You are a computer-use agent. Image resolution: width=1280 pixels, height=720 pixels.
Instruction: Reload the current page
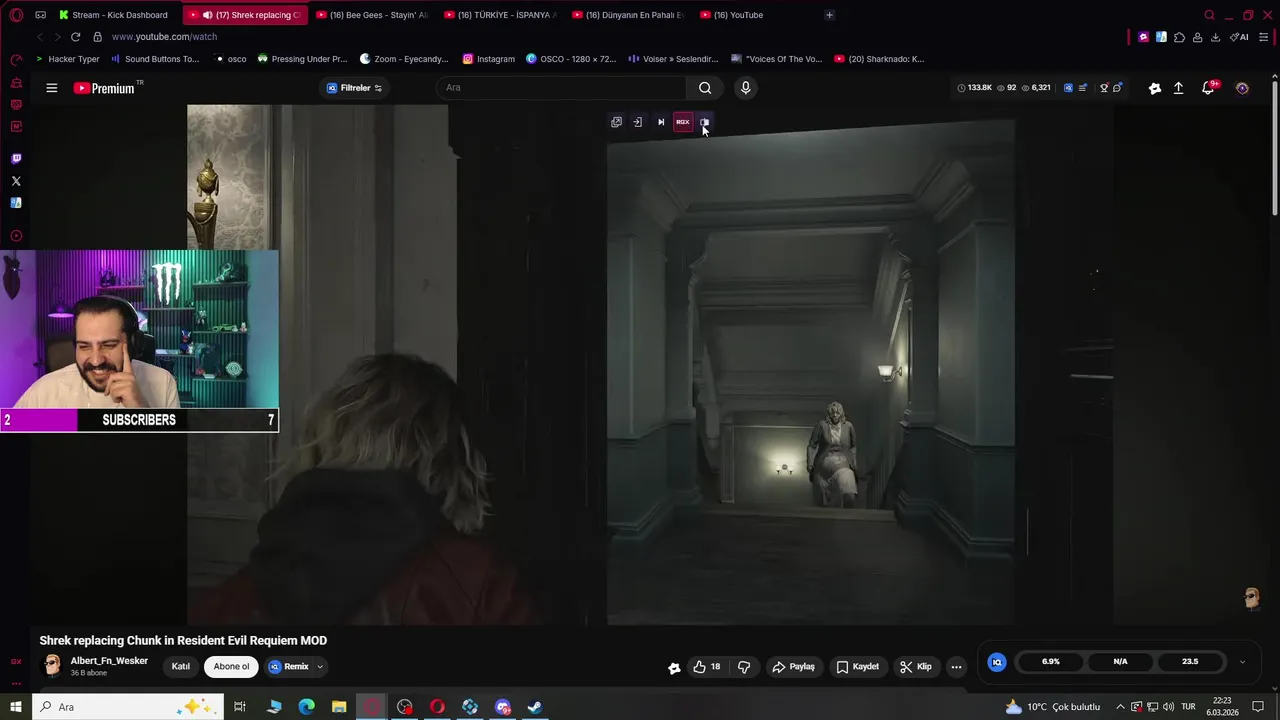(75, 37)
